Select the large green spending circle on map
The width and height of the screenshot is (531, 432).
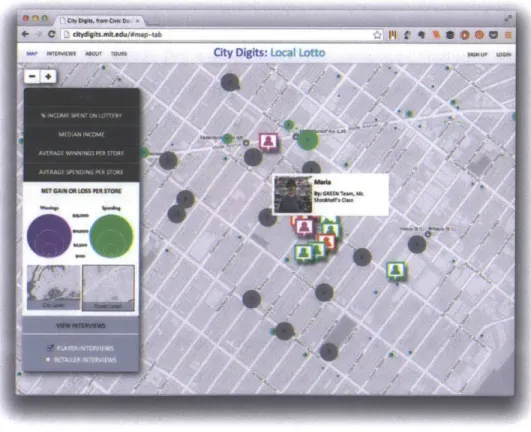point(307,139)
